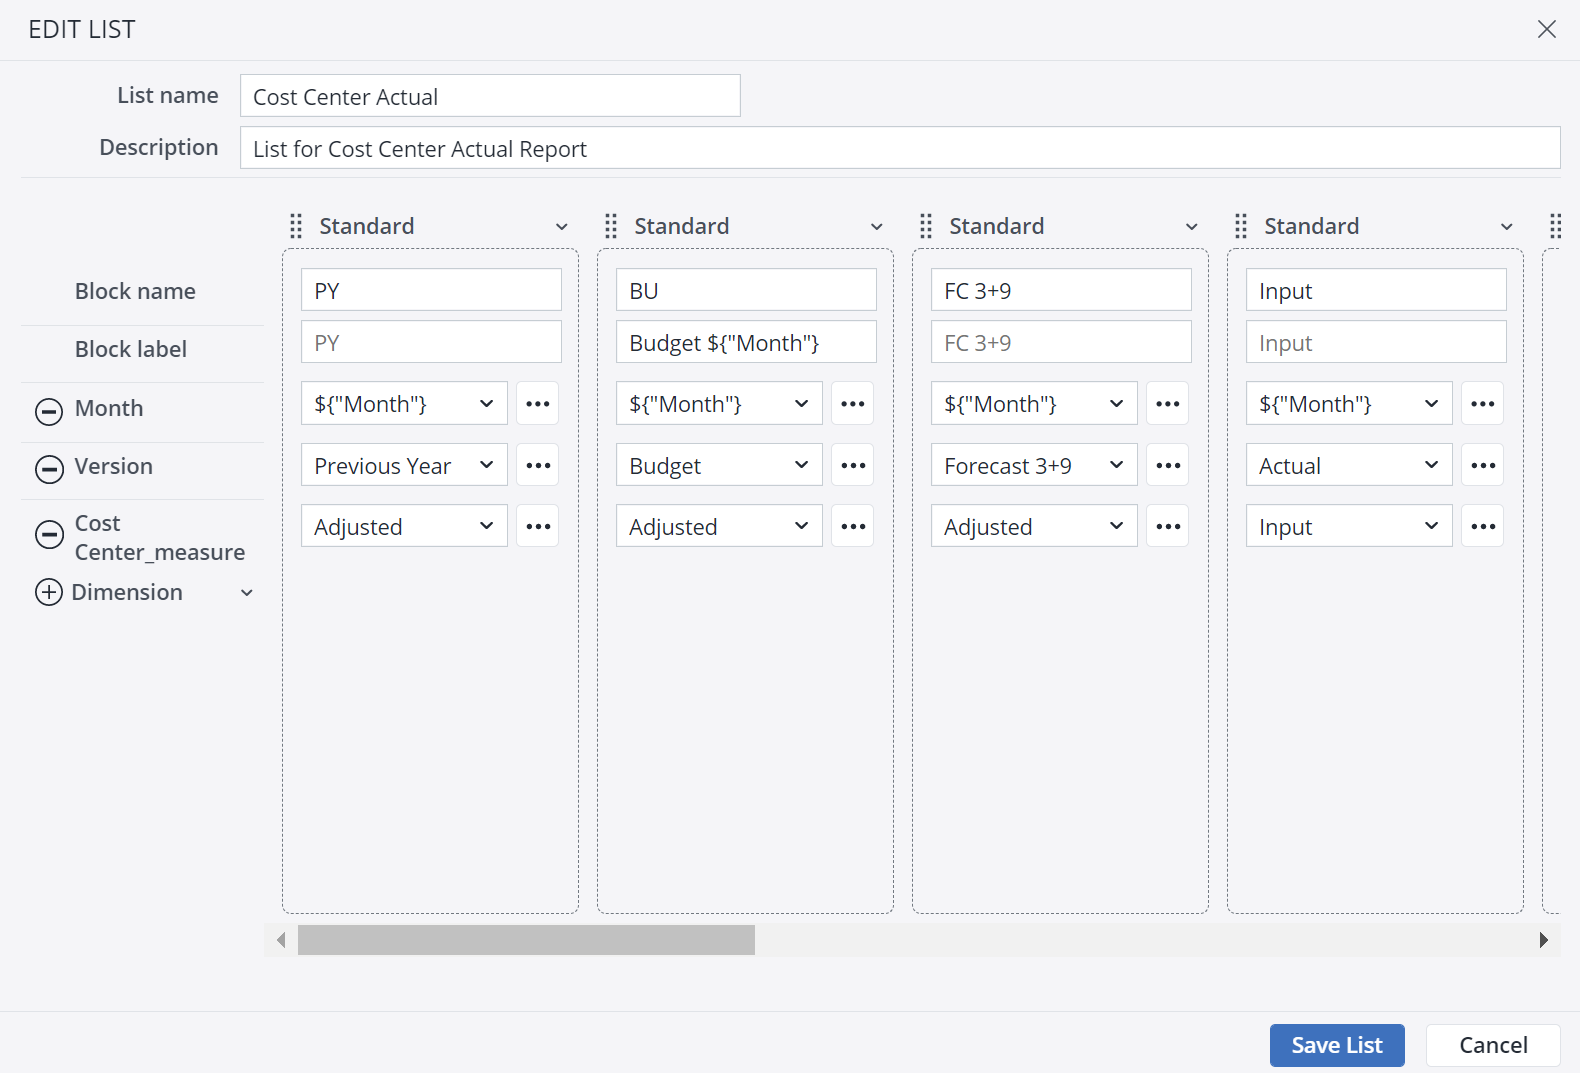The height and width of the screenshot is (1073, 1580).
Task: Open the Forecast 3+9 version dropdown
Action: [1034, 465]
